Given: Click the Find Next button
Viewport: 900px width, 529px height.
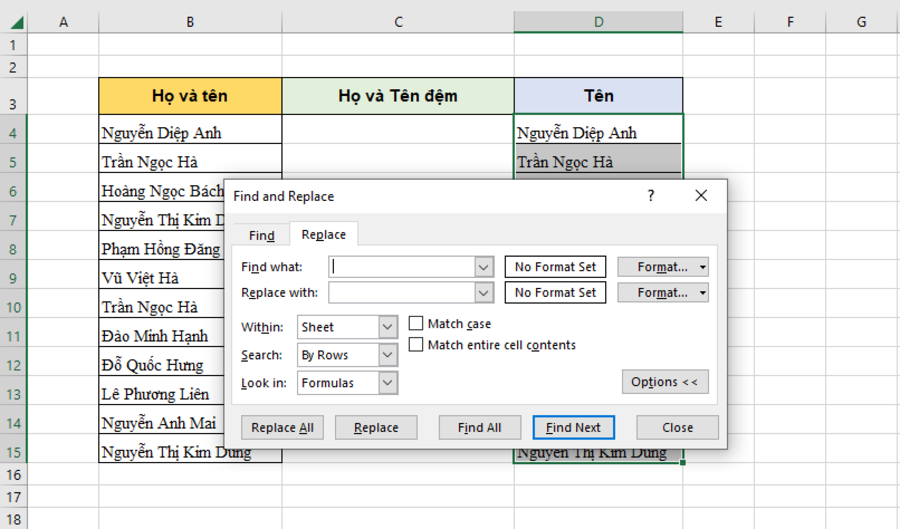Looking at the screenshot, I should 573,428.
